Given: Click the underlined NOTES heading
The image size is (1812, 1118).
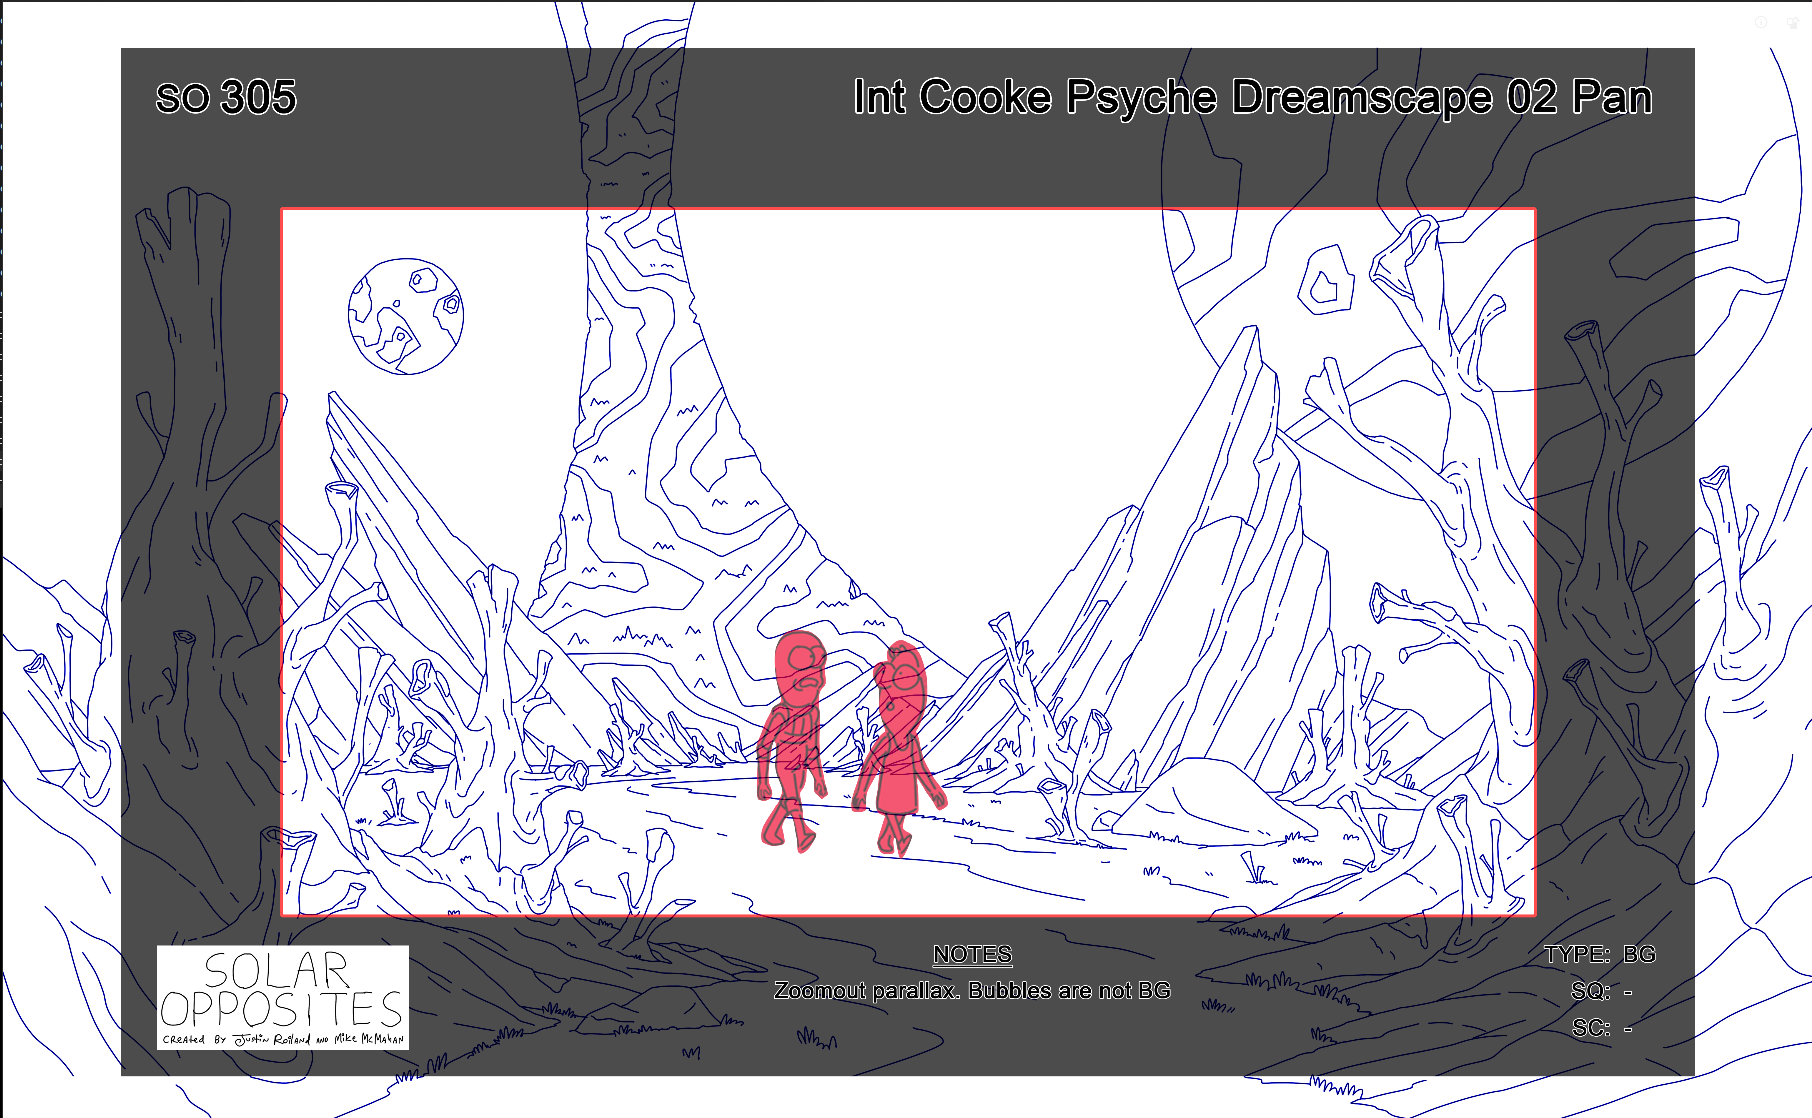Looking at the screenshot, I should point(972,954).
